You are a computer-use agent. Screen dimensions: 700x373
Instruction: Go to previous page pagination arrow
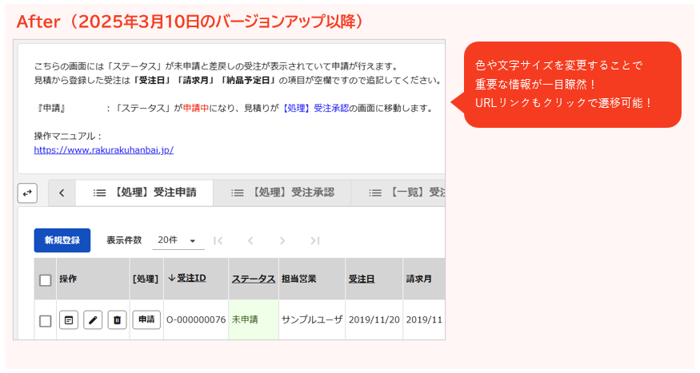click(250, 240)
